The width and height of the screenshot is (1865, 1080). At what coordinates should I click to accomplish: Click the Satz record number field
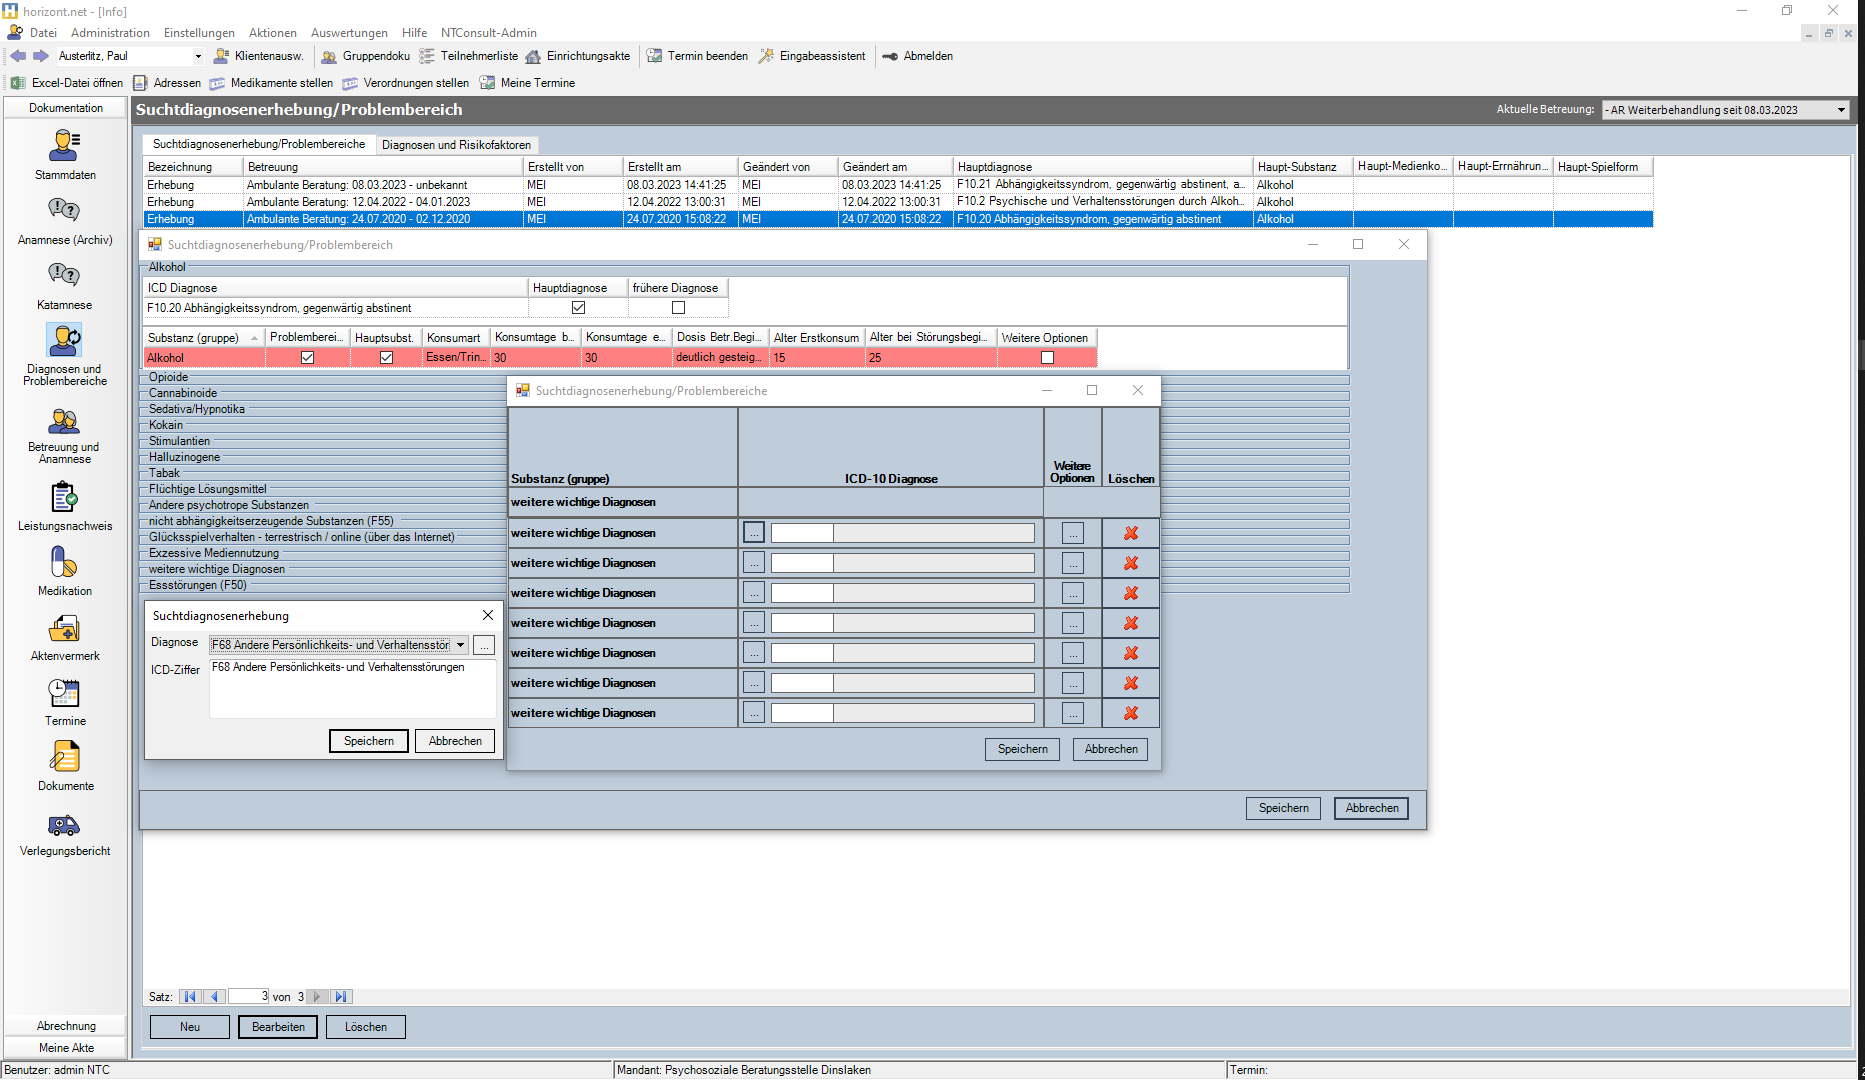[x=249, y=997]
